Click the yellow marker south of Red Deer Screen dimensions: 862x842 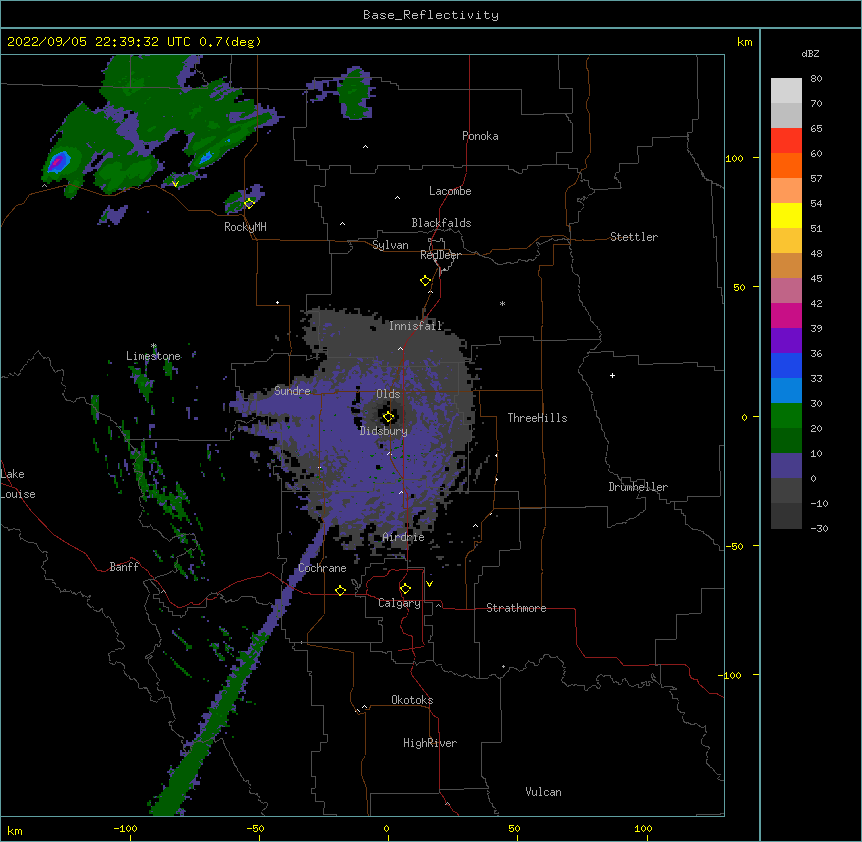[x=426, y=281]
